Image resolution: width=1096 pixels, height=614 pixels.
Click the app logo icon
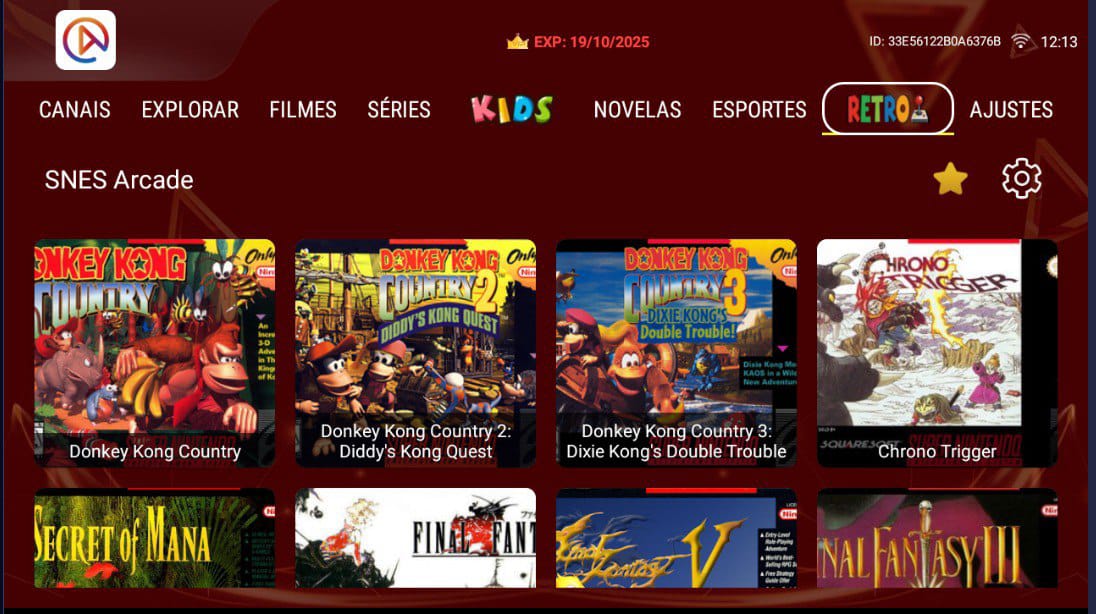click(x=86, y=40)
